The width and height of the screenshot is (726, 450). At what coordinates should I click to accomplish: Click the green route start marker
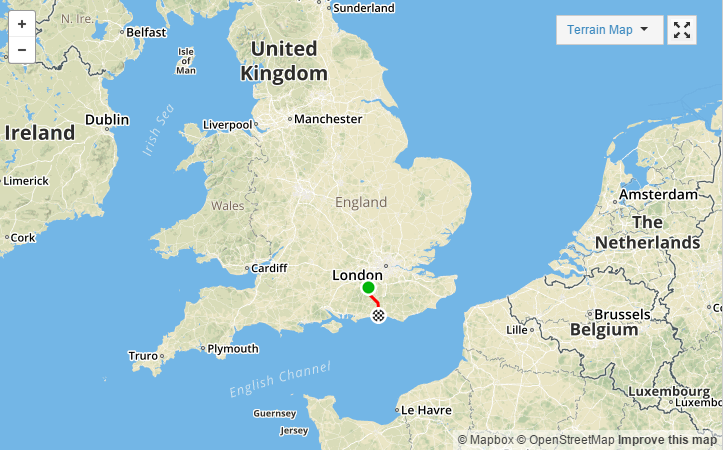pyautogui.click(x=368, y=288)
